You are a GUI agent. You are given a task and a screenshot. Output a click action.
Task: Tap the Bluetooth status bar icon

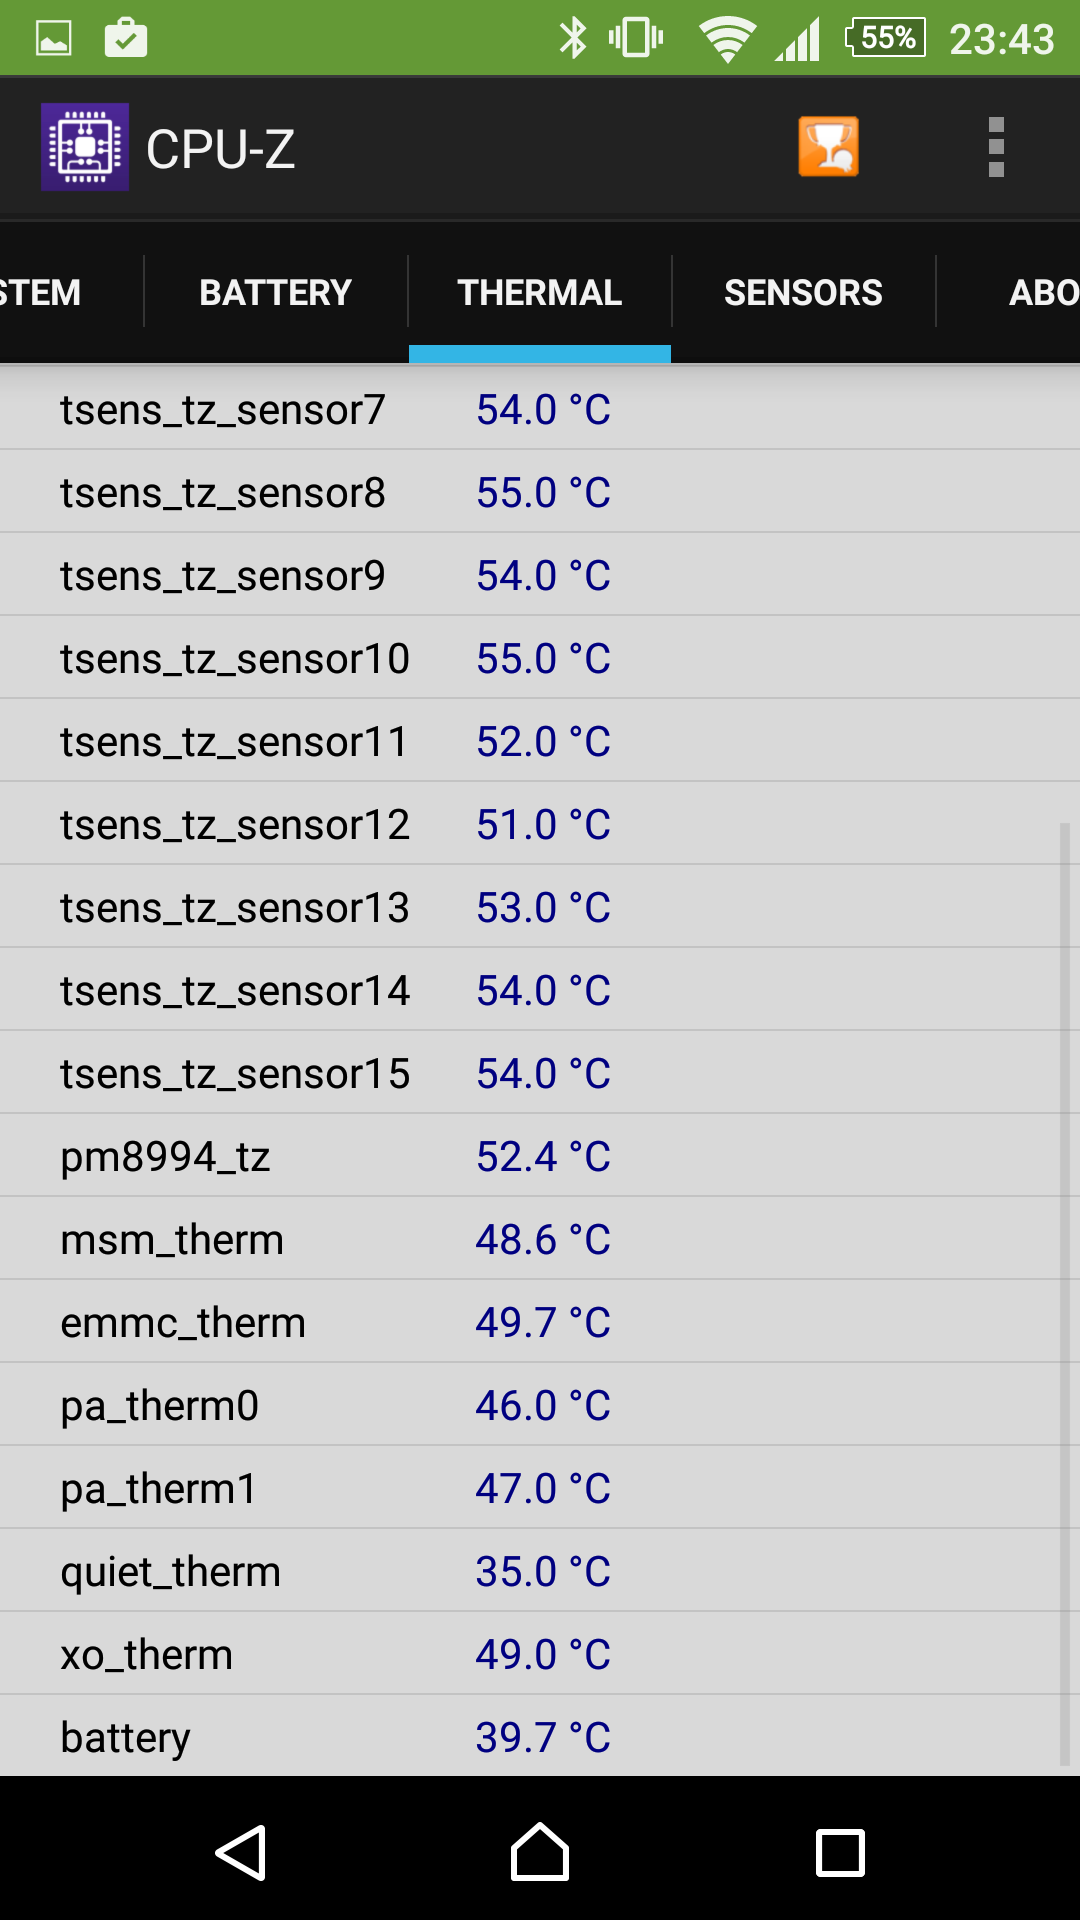click(573, 38)
